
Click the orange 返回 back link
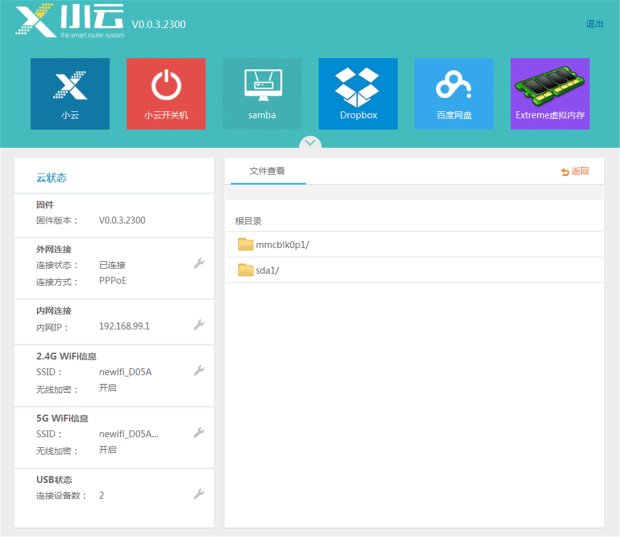coord(575,171)
